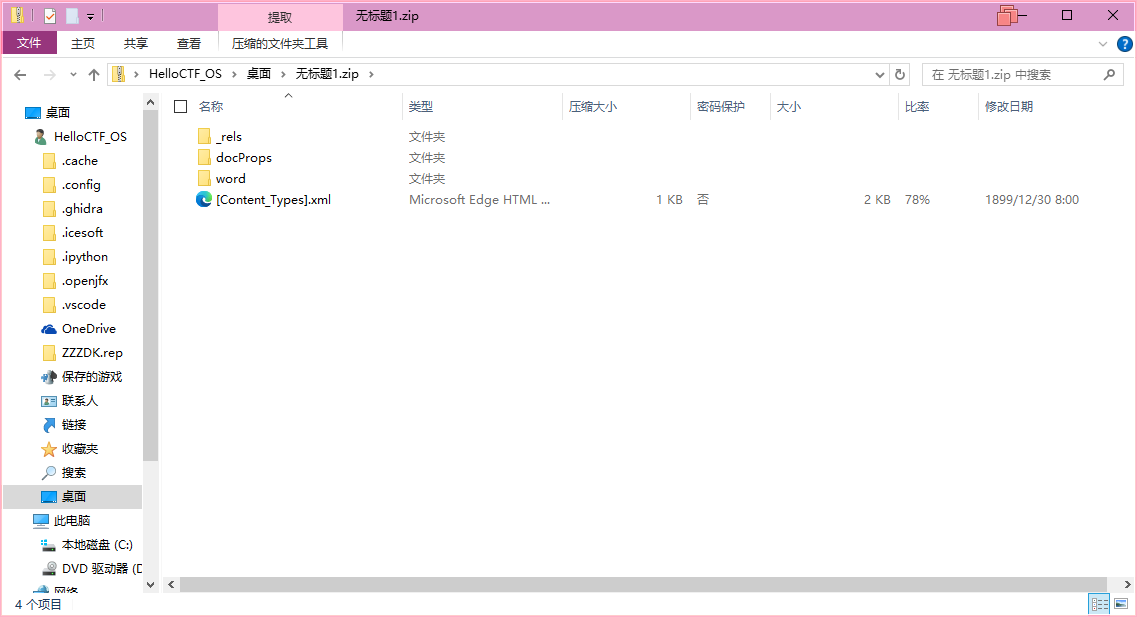The image size is (1137, 617).
Task: Sort files by the 压缩大小 column header
Action: tap(593, 106)
